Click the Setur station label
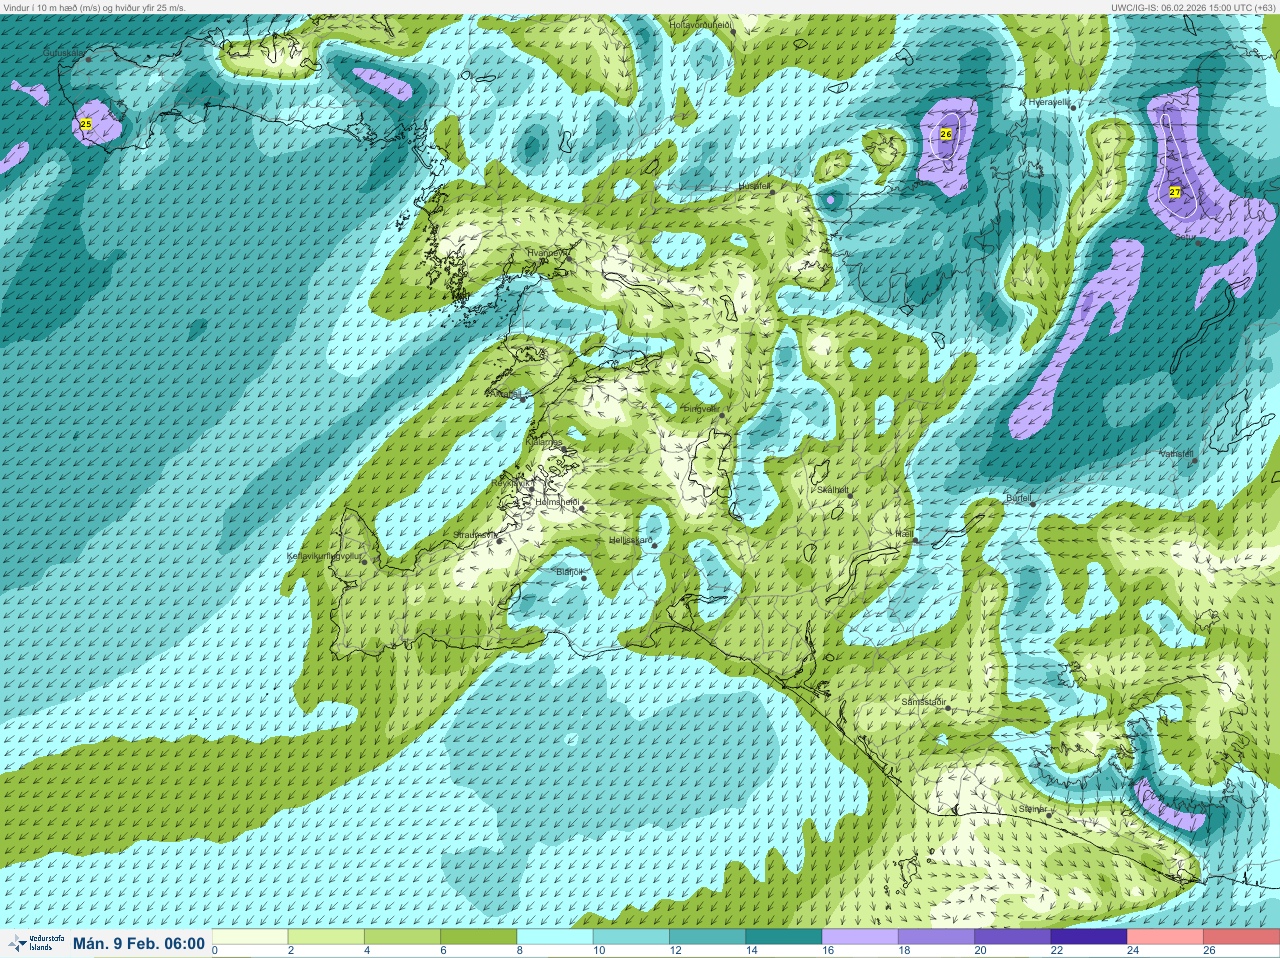Viewport: 1280px width, 958px height. pos(1184,237)
